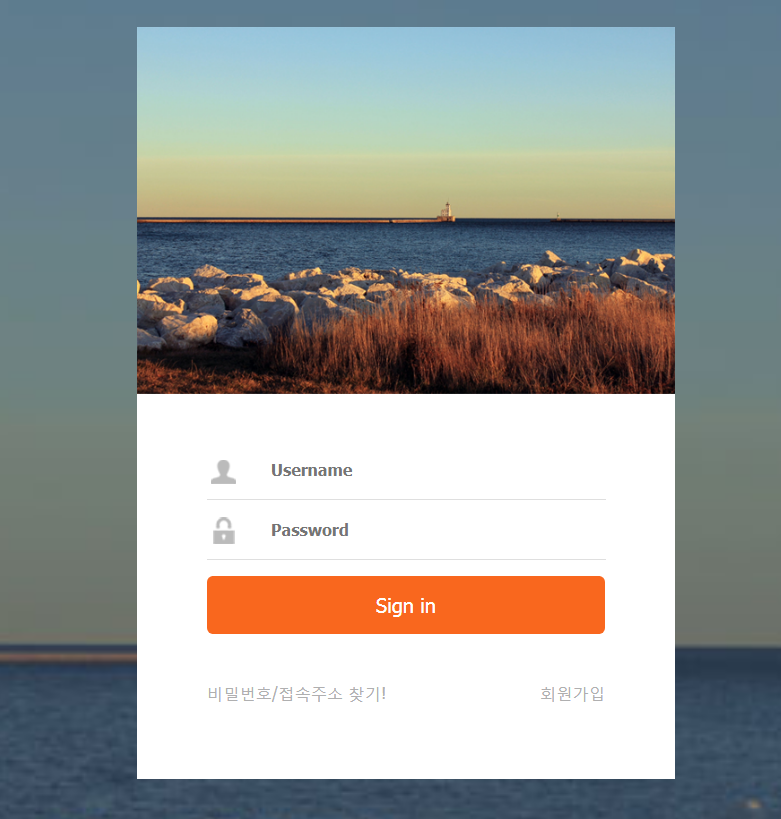The image size is (781, 819).
Task: Open the 회원가입 sign-up link
Action: [x=572, y=694]
